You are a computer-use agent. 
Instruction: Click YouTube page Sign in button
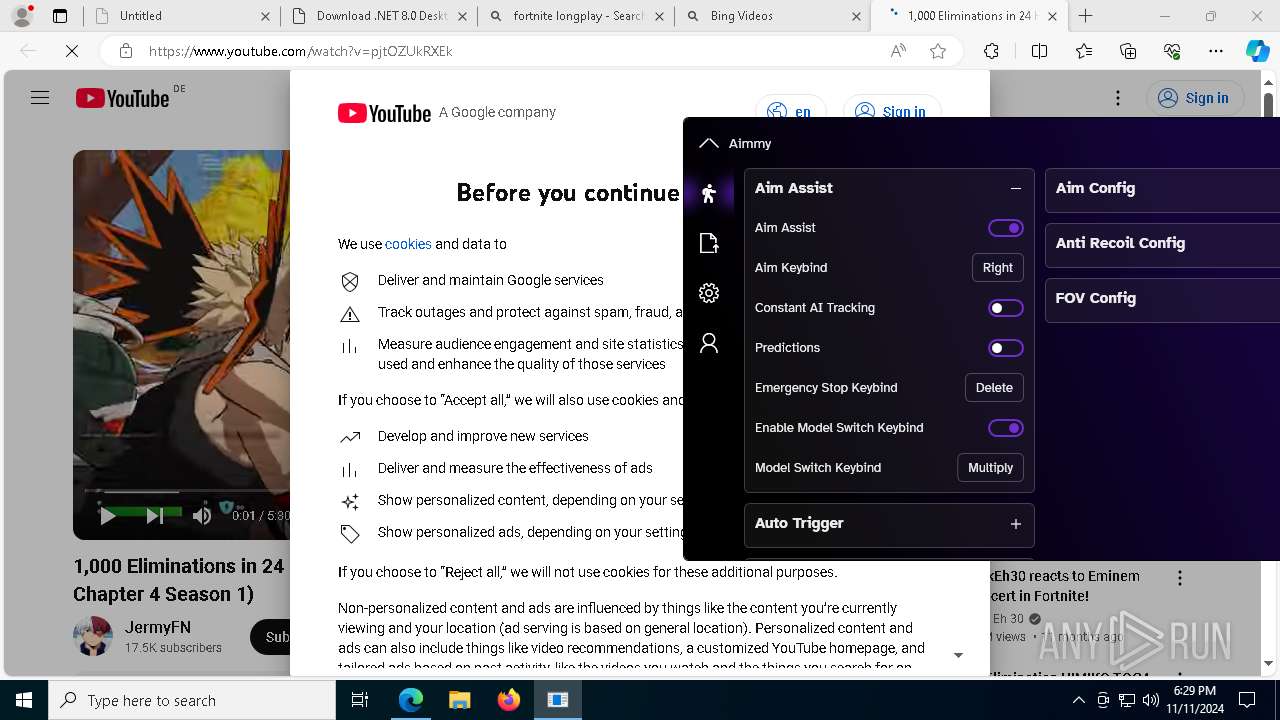coord(1194,98)
